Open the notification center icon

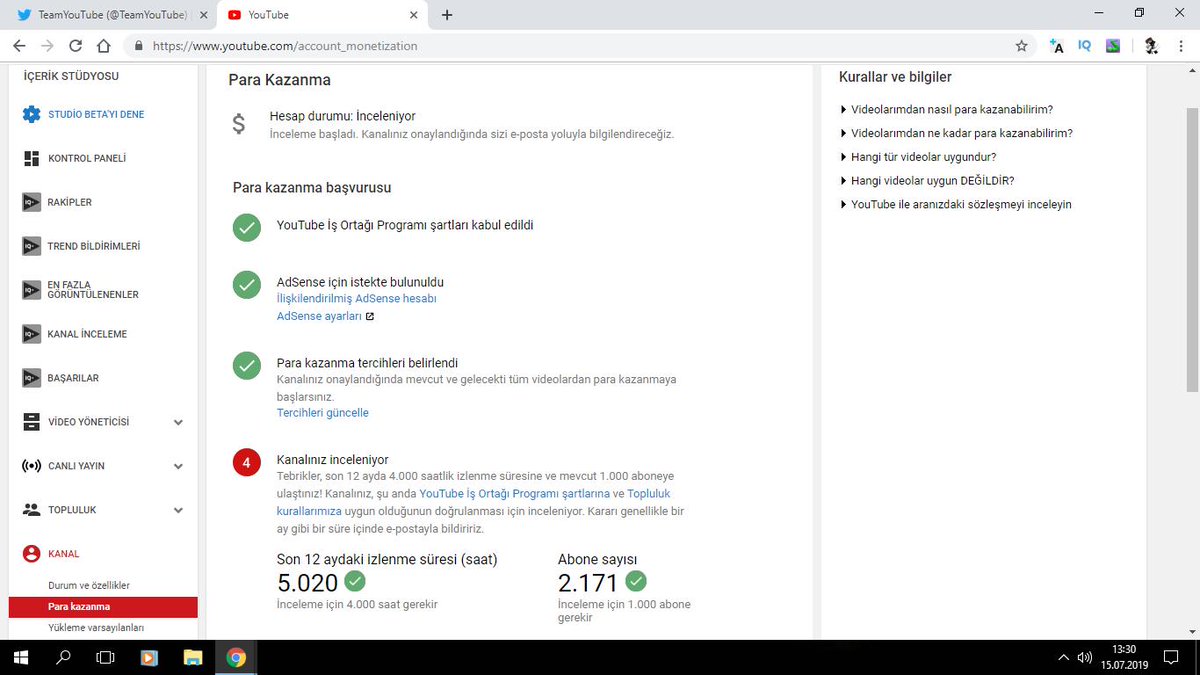tap(1172, 657)
